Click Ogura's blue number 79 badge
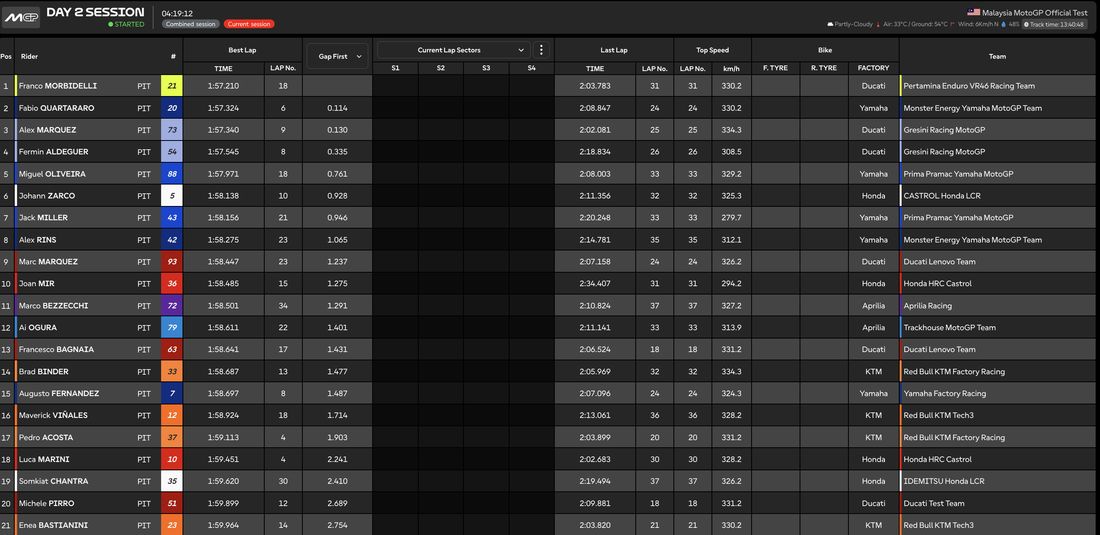Viewport: 1100px width, 535px height. pyautogui.click(x=172, y=327)
